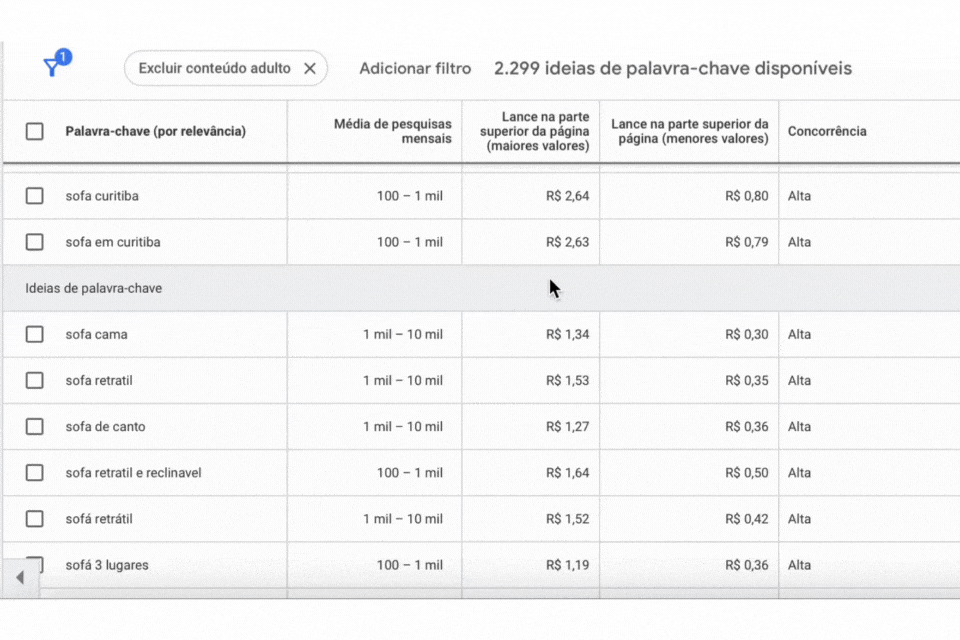Select sofa retratil e reclinavel checkbox

(35, 472)
